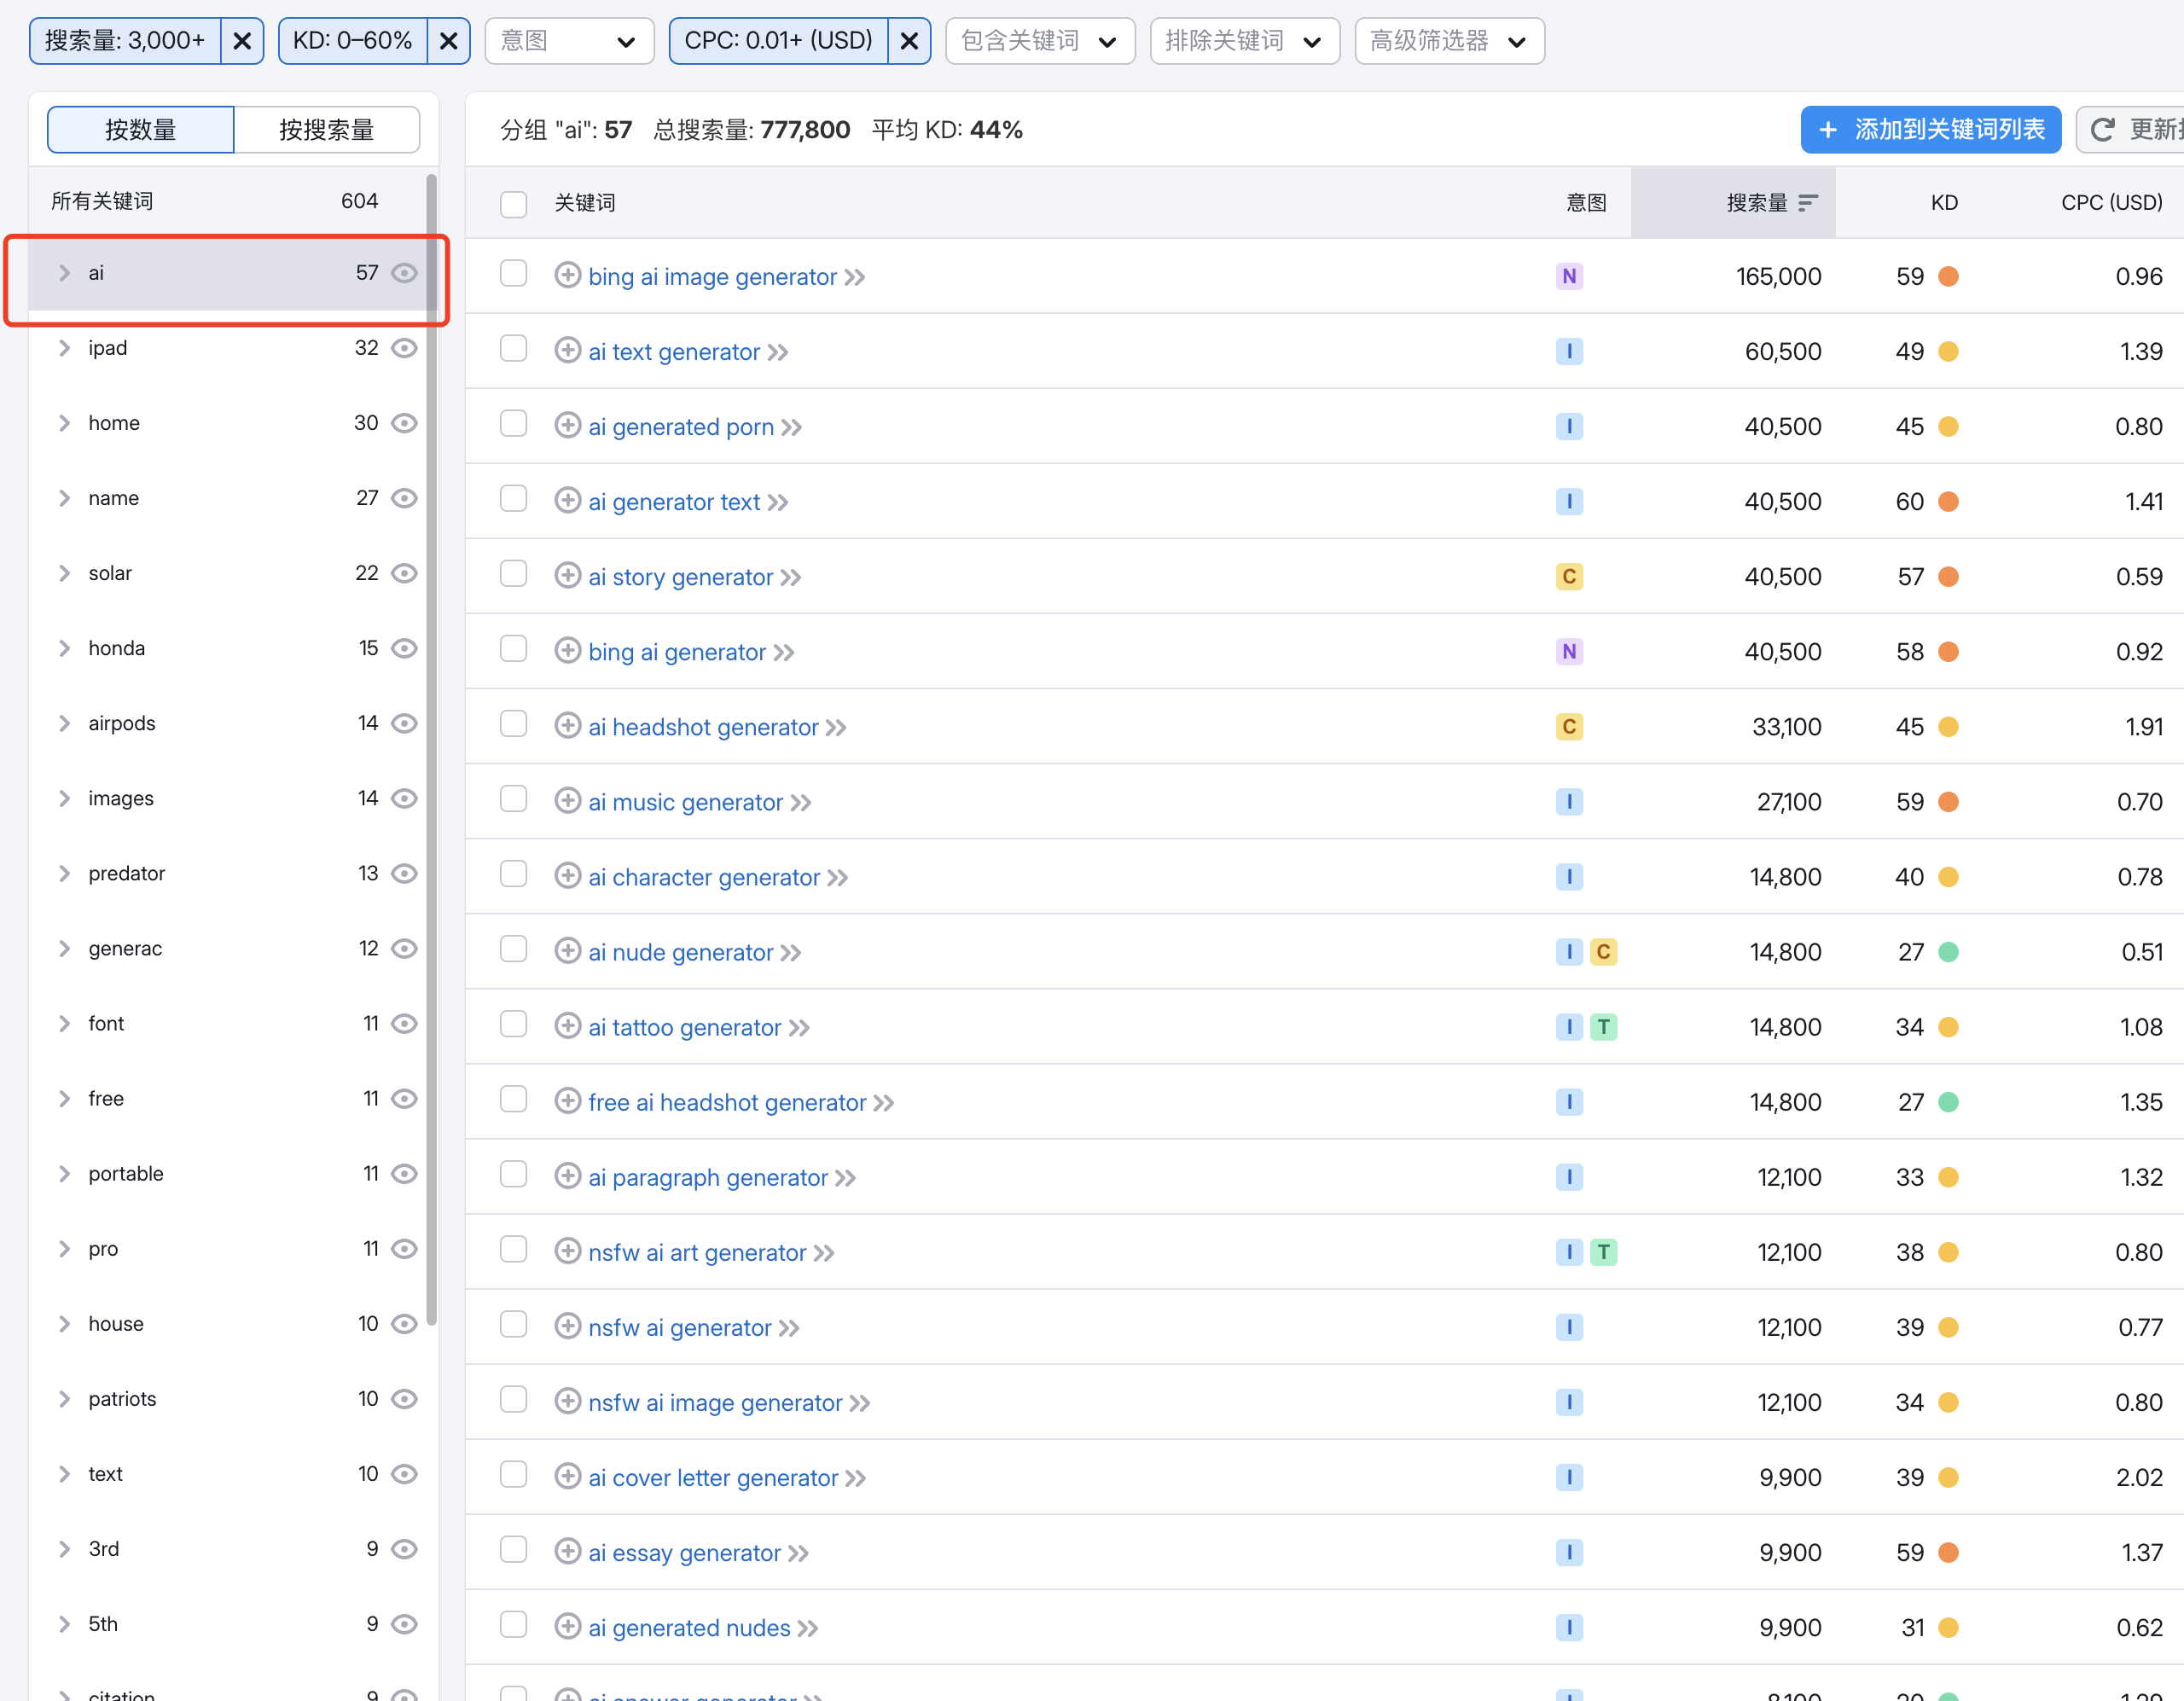Remove the 搜索量 3,000+ filter
The height and width of the screenshot is (1701, 2184).
pyautogui.click(x=242, y=41)
